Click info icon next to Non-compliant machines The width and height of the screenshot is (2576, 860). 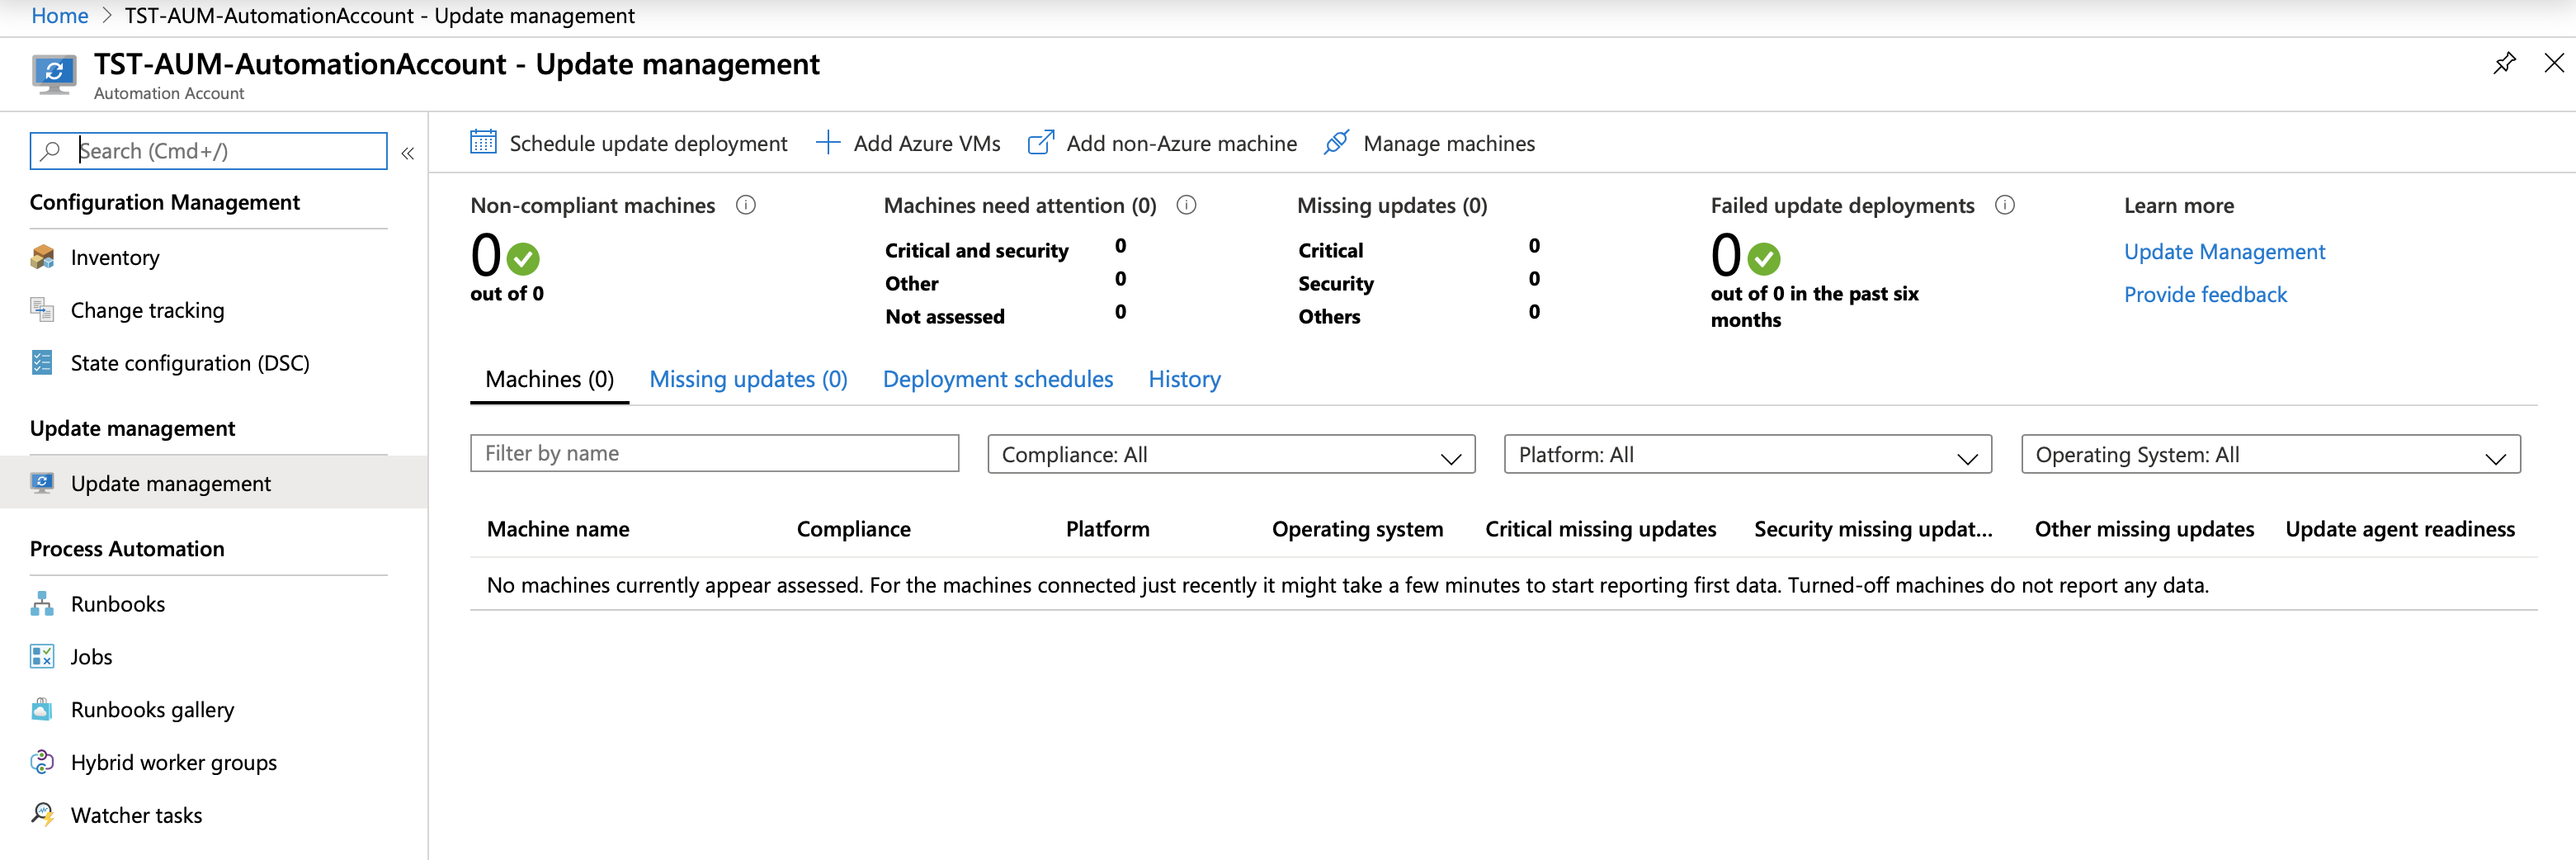point(746,205)
